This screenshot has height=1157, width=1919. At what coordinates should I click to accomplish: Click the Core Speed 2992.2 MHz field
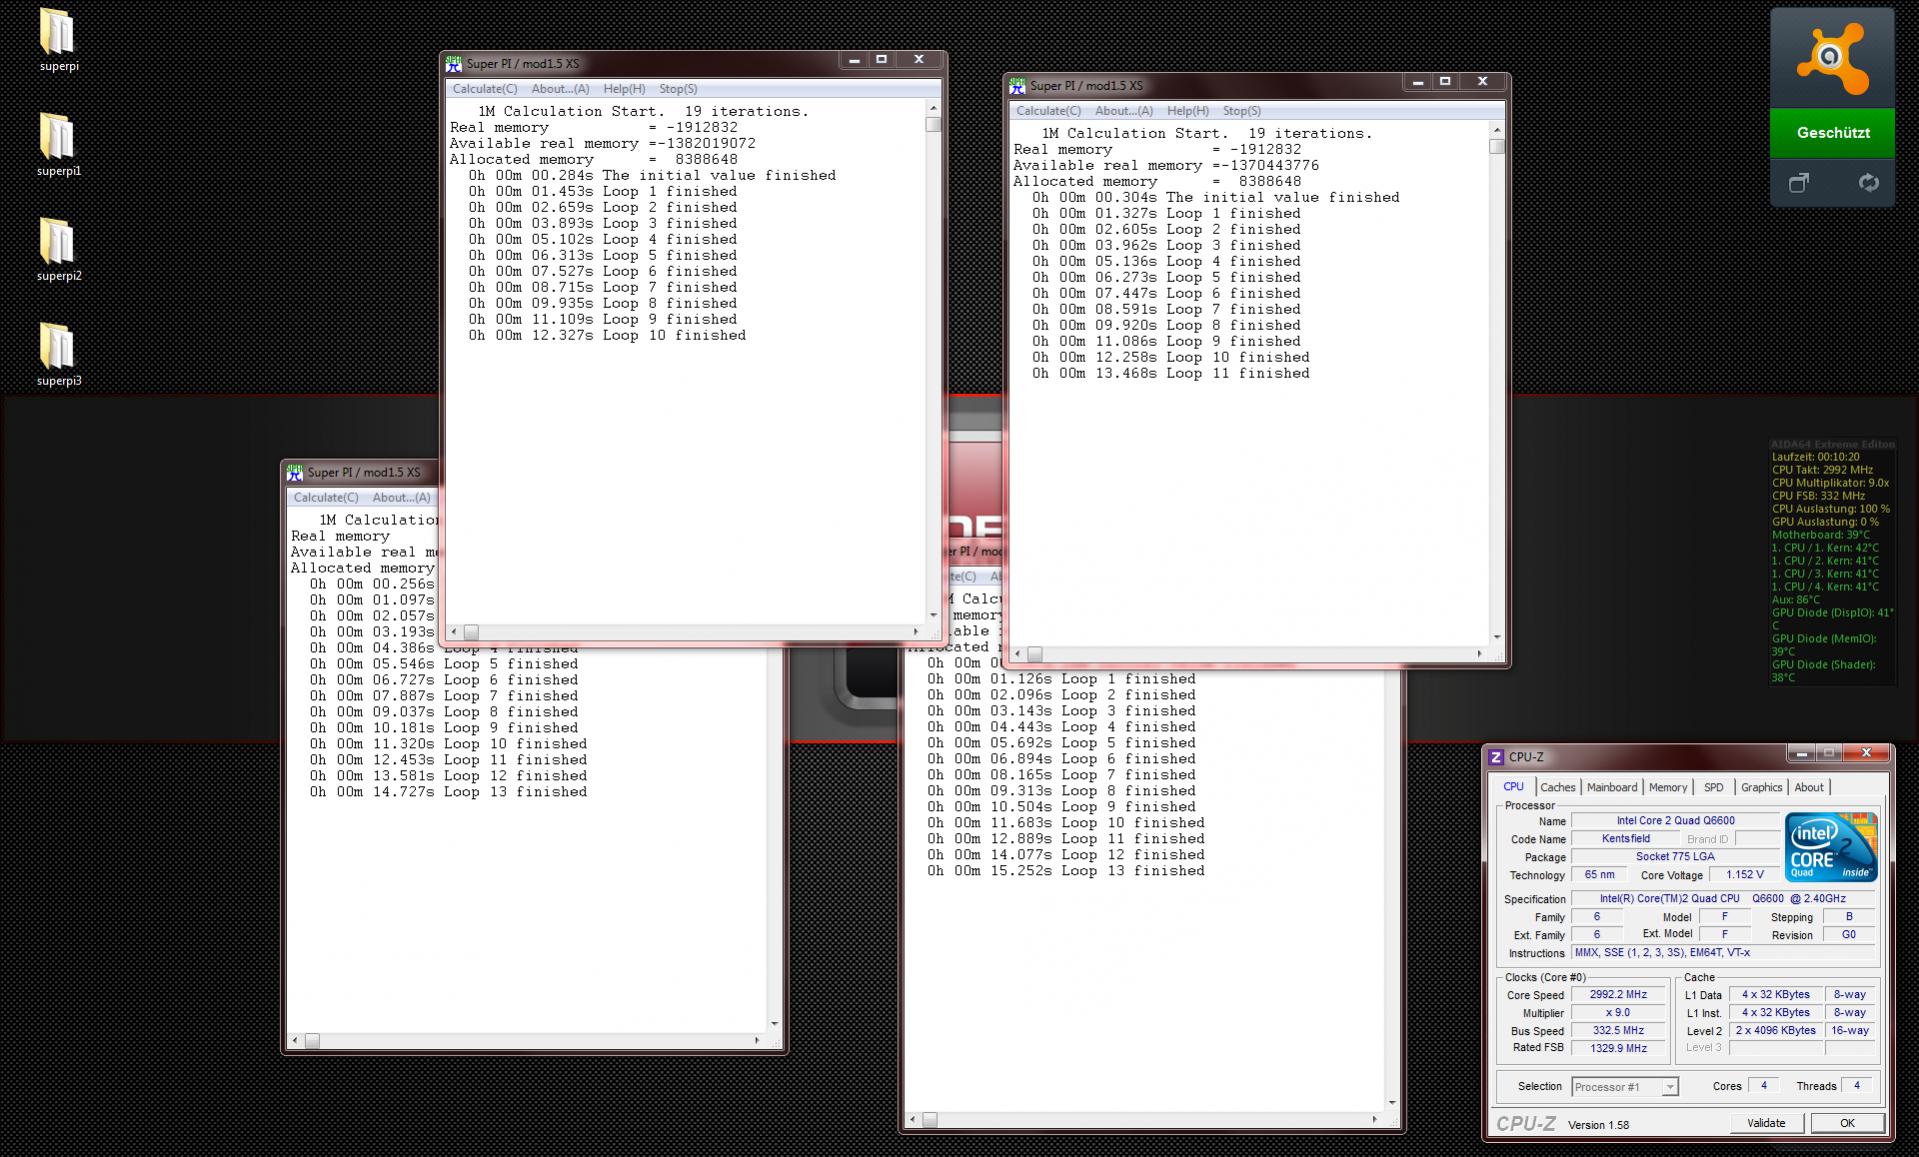[1617, 995]
